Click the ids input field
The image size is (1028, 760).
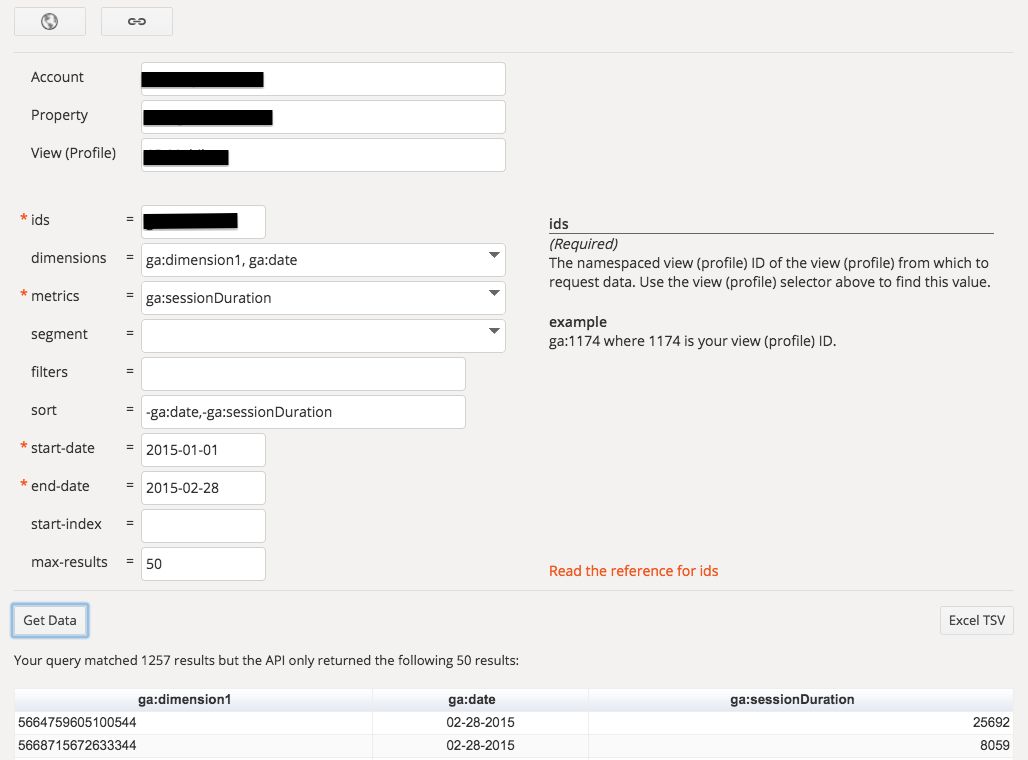203,221
